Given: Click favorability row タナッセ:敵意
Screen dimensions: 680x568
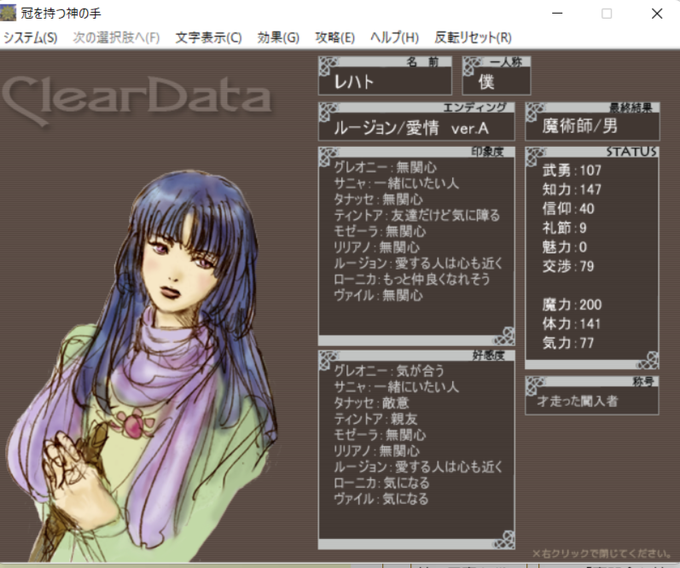Looking at the screenshot, I should coord(371,403).
